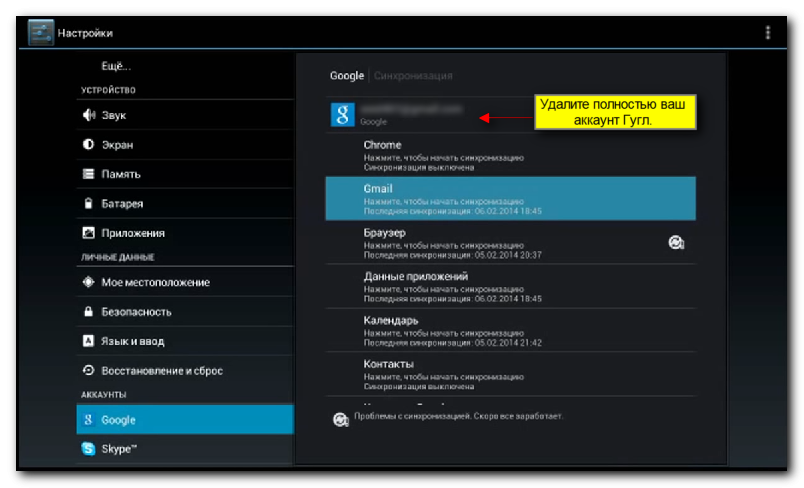The width and height of the screenshot is (804, 488).
Task: Click the Язык и ввод letter icon
Action: pos(88,341)
